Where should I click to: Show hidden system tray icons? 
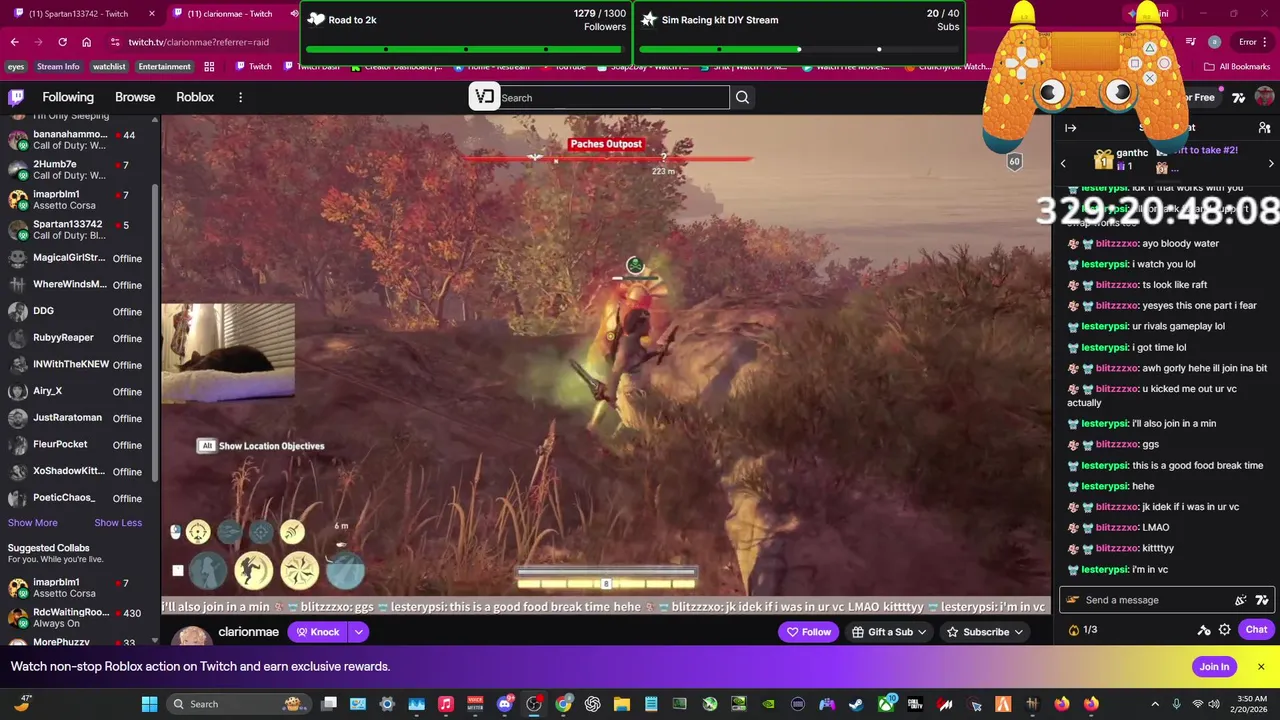tap(1155, 704)
